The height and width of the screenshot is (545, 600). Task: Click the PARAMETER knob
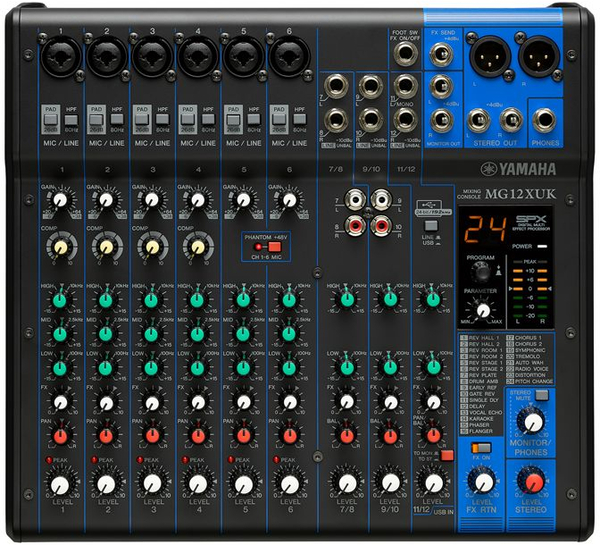[x=483, y=310]
